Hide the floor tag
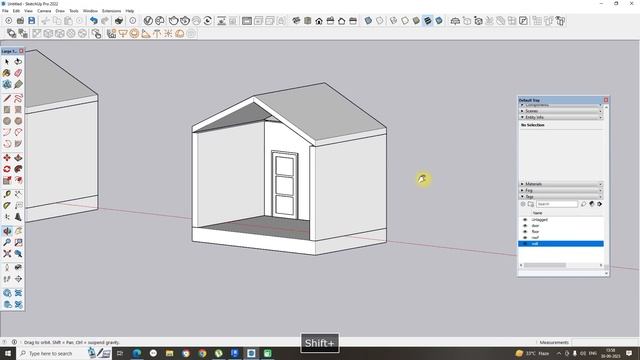This screenshot has width=640, height=360. [525, 231]
